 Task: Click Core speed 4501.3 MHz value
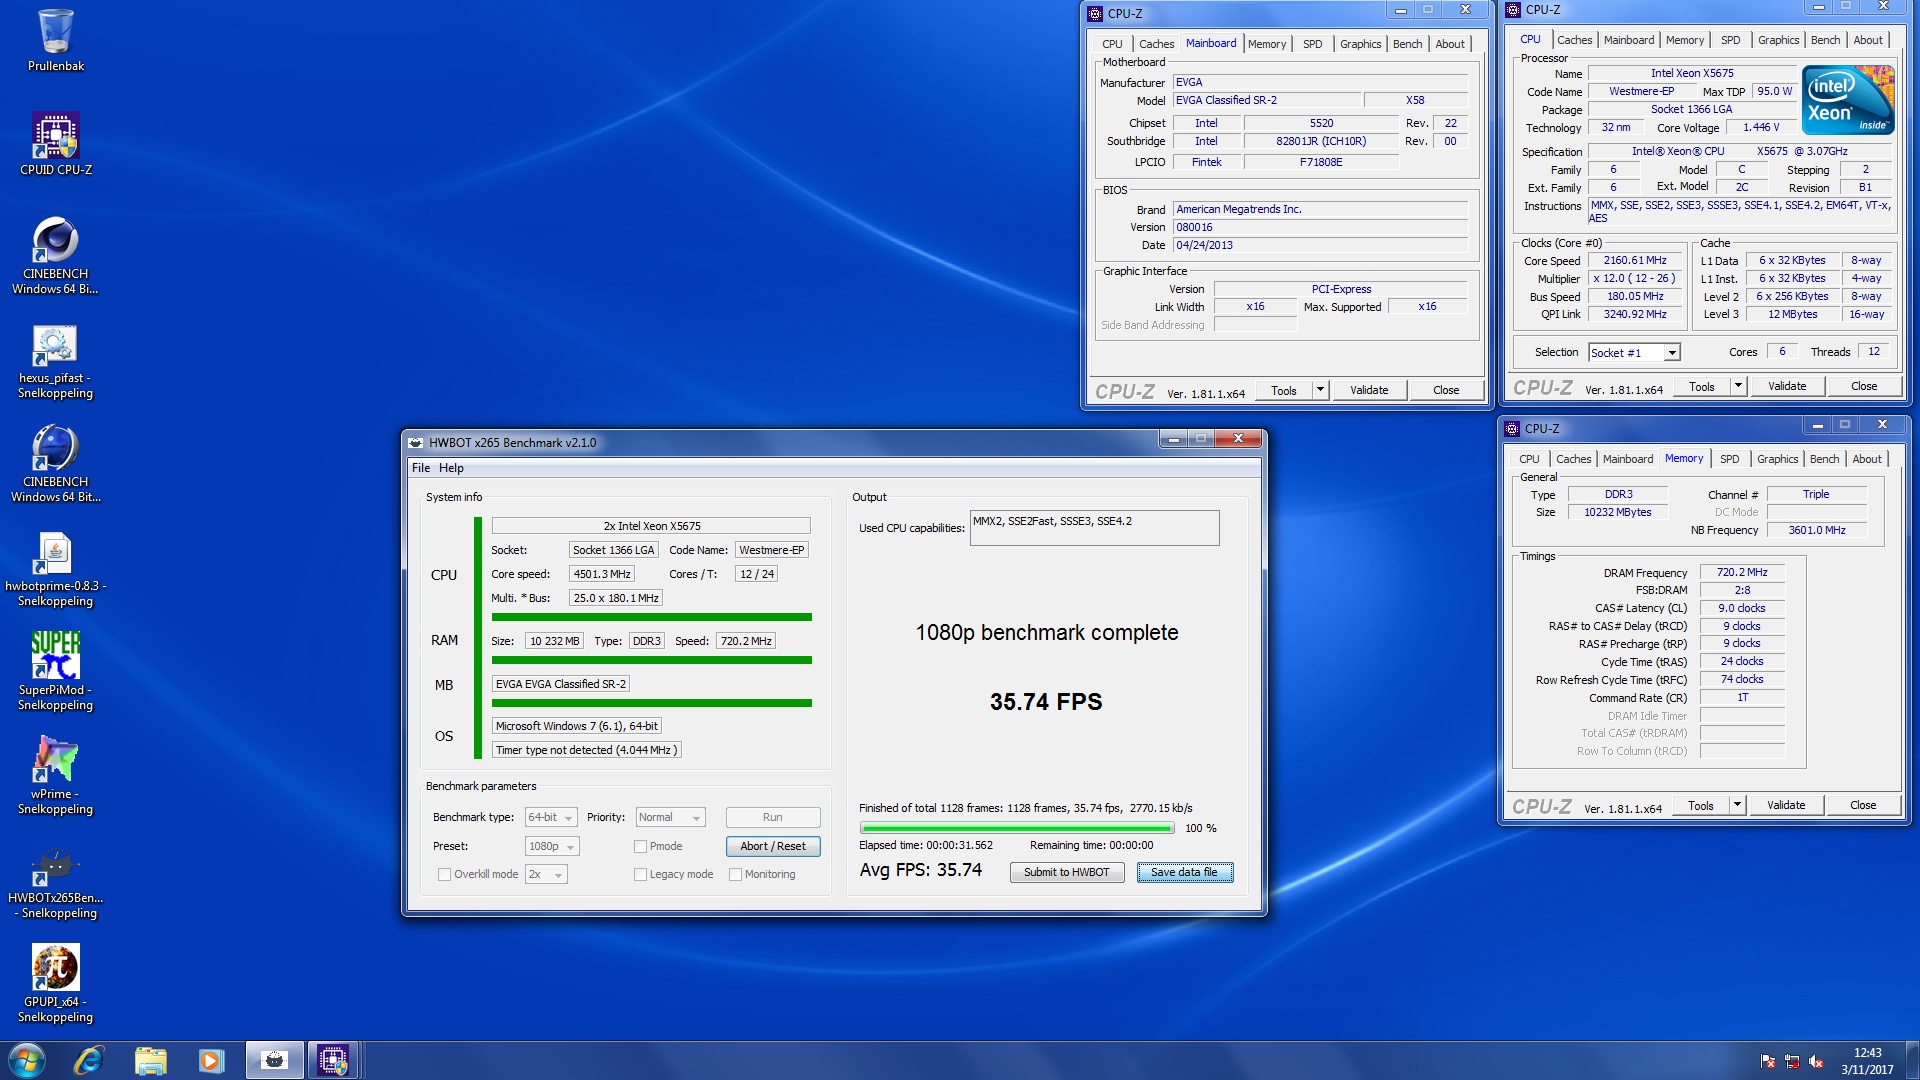tap(602, 574)
